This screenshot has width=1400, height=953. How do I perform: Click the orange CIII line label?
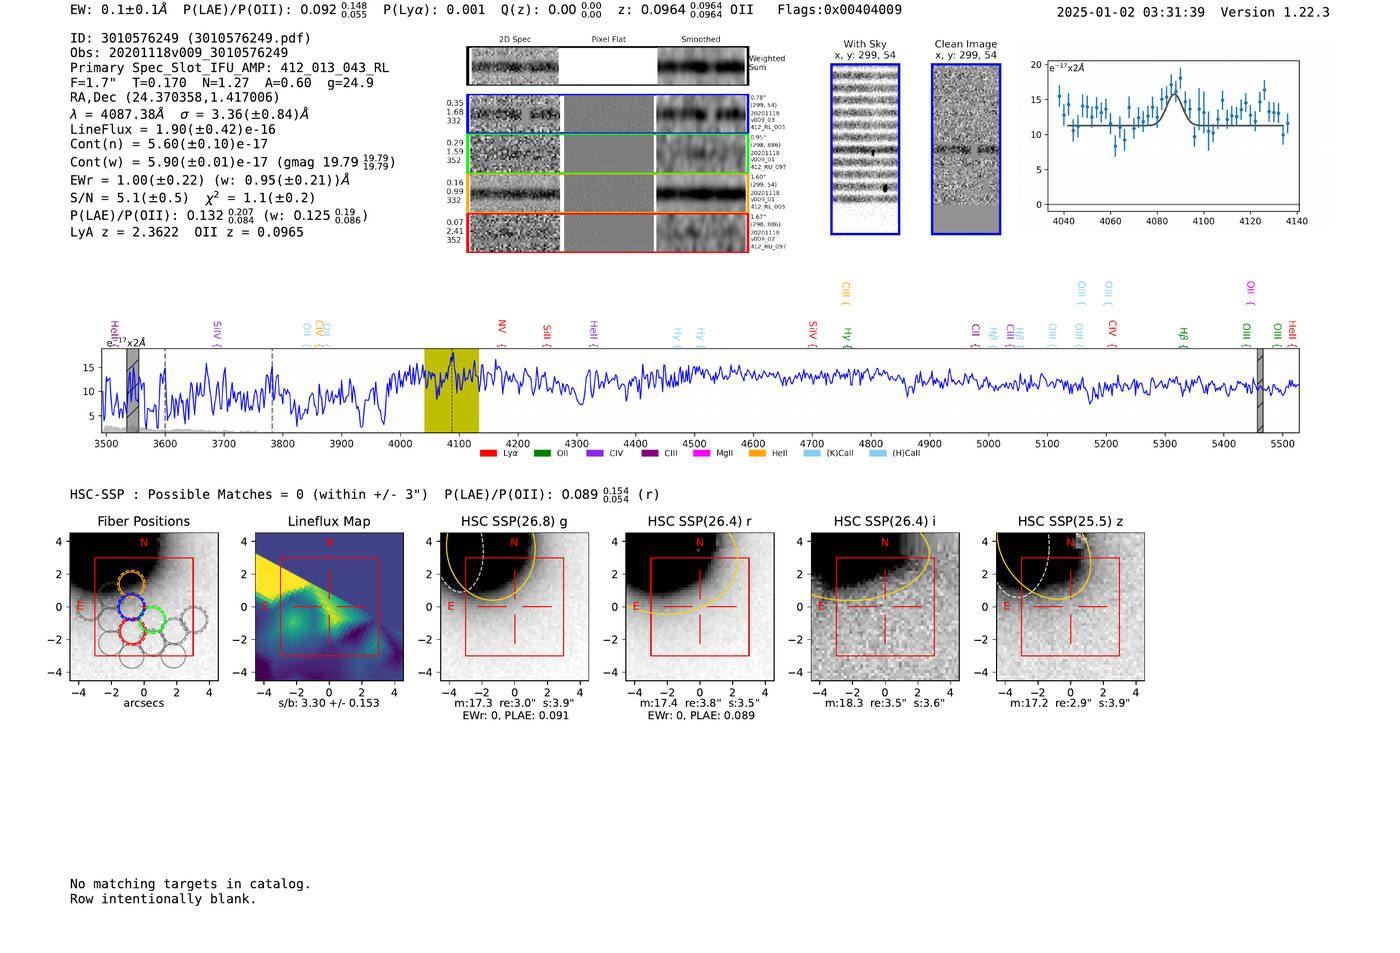[846, 292]
